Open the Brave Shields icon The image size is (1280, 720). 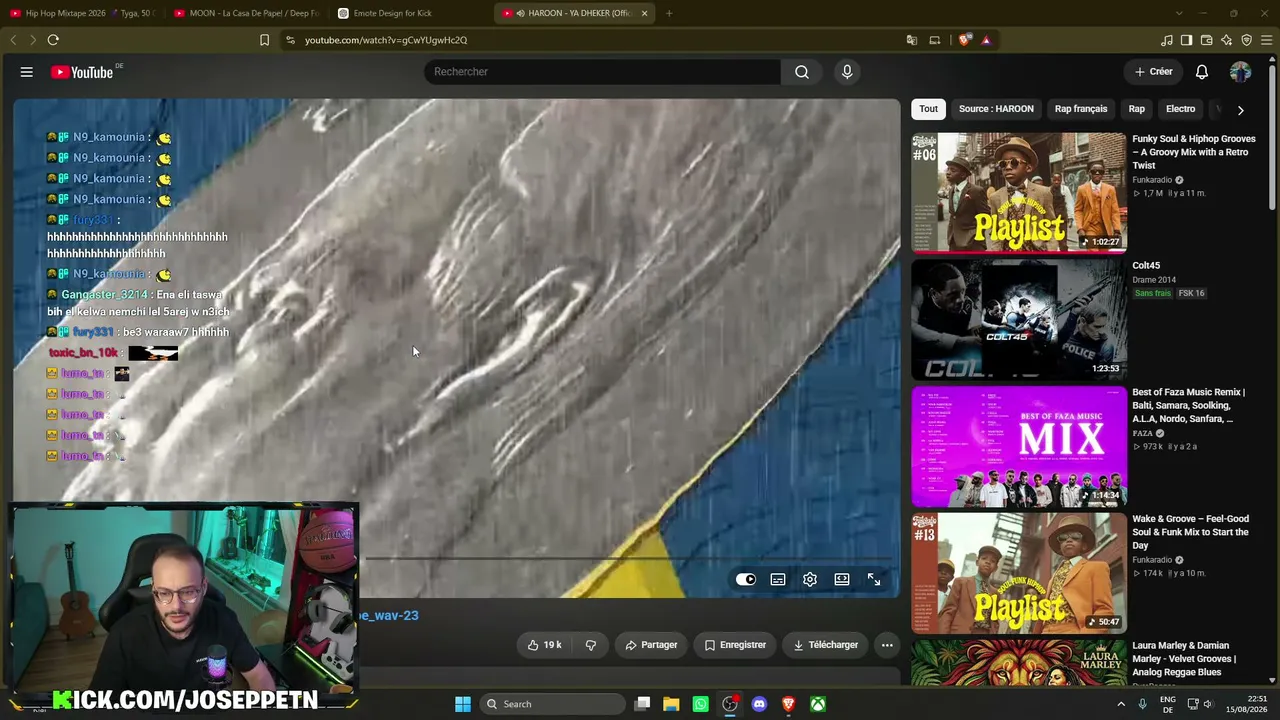point(964,40)
